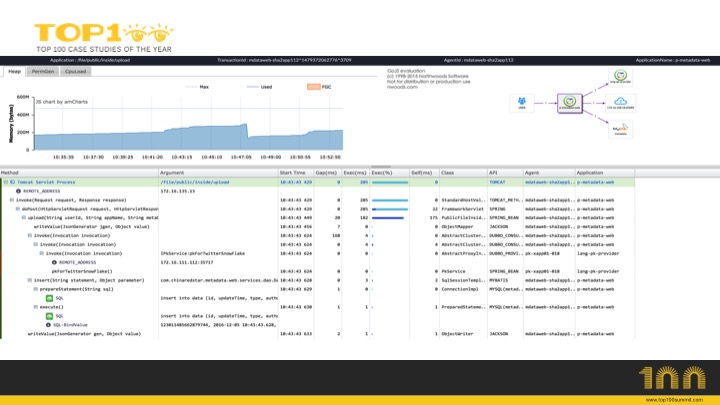This screenshot has height=405, width=720.
Task: Select the cloud node in the topology map
Action: click(620, 103)
